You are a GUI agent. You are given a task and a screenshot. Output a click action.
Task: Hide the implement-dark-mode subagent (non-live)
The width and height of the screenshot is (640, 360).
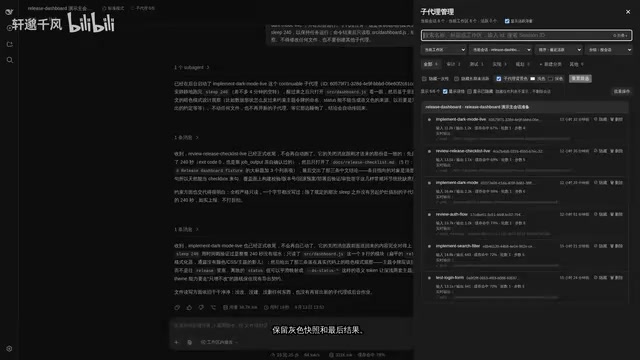point(600,182)
